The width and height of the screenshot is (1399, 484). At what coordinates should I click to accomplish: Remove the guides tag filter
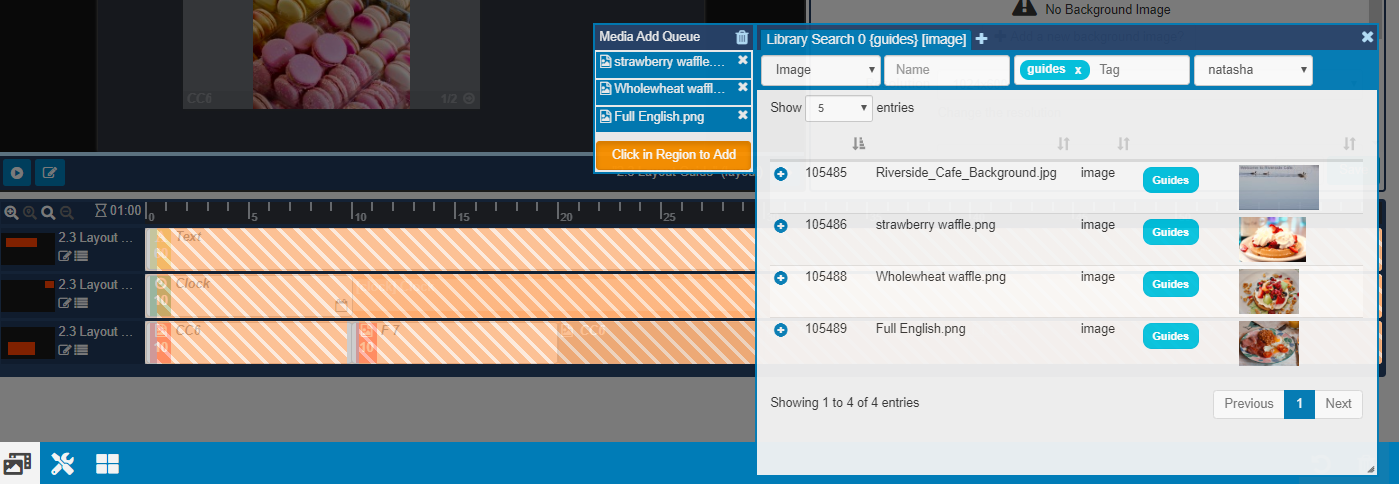pos(1077,70)
